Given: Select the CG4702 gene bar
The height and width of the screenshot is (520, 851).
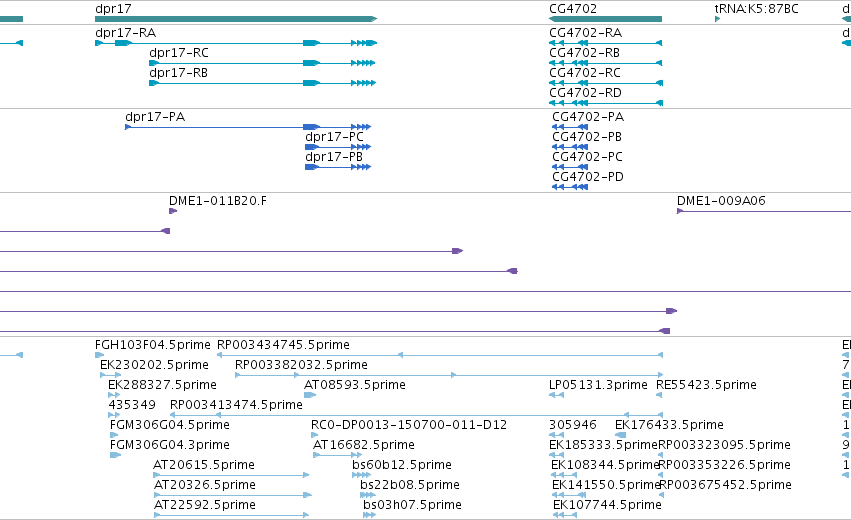Looking at the screenshot, I should [x=605, y=19].
